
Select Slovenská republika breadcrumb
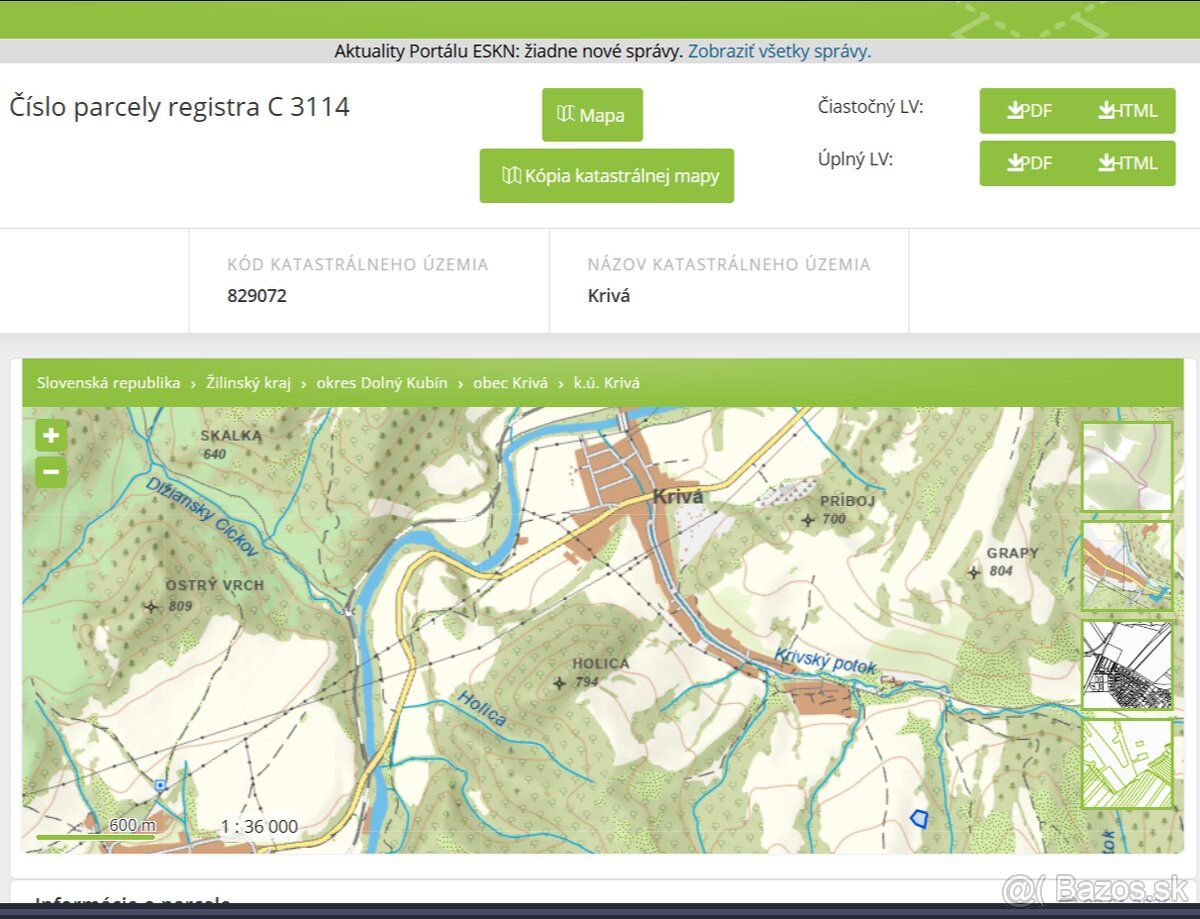tap(109, 383)
